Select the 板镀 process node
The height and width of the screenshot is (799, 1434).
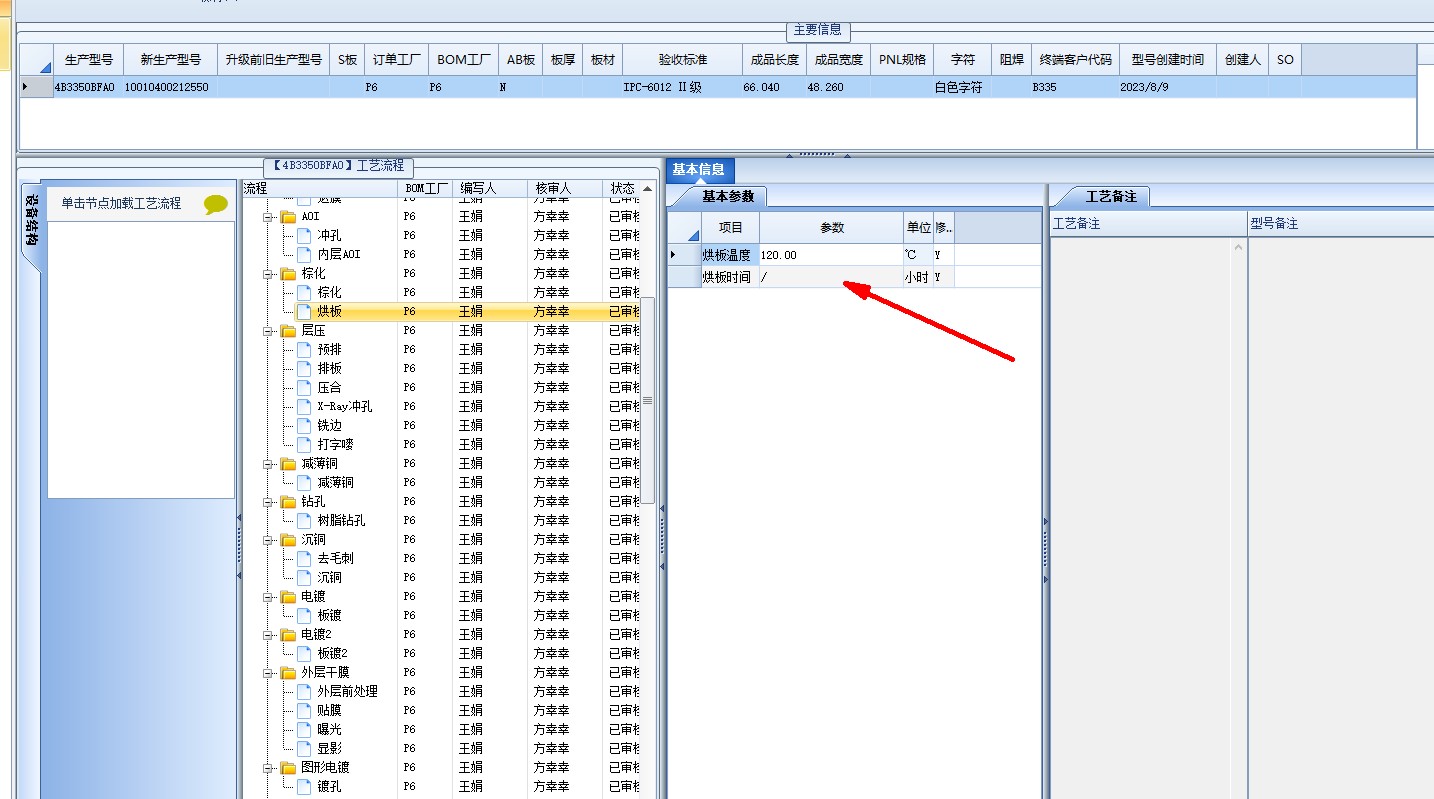(329, 615)
